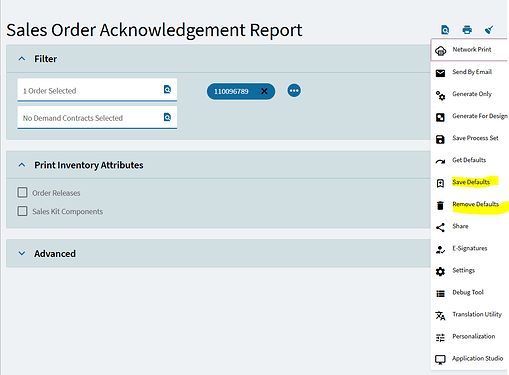The image size is (509, 375).
Task: Click the 110096789 order chip
Action: 241,91
